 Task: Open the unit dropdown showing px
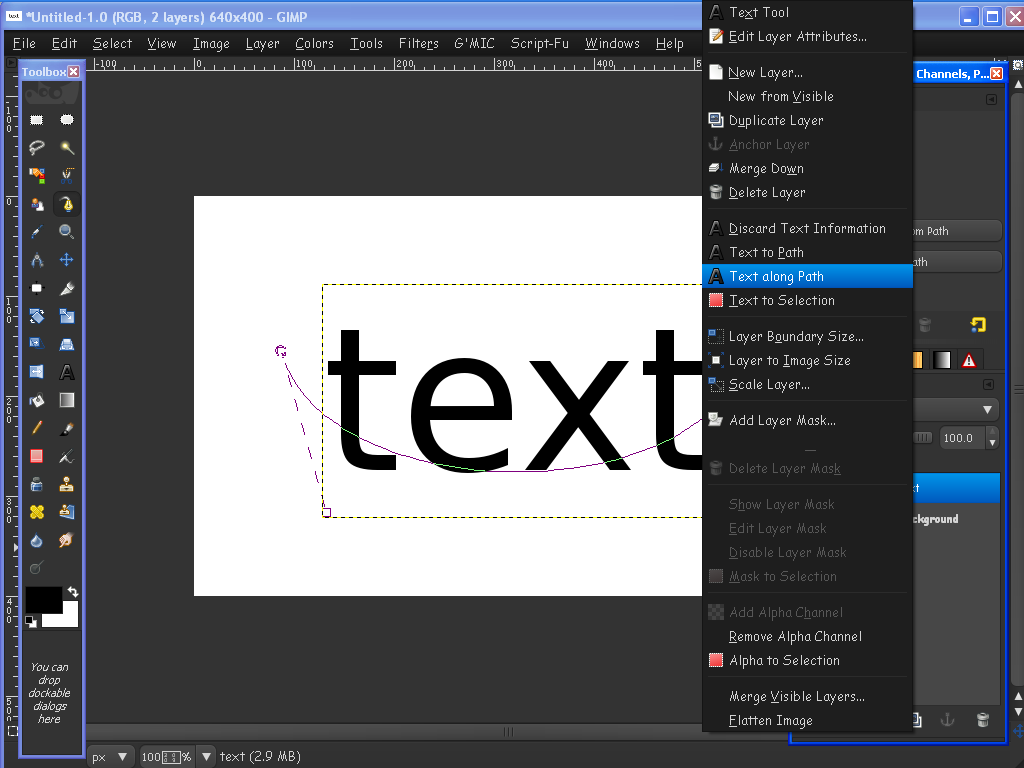click(108, 757)
